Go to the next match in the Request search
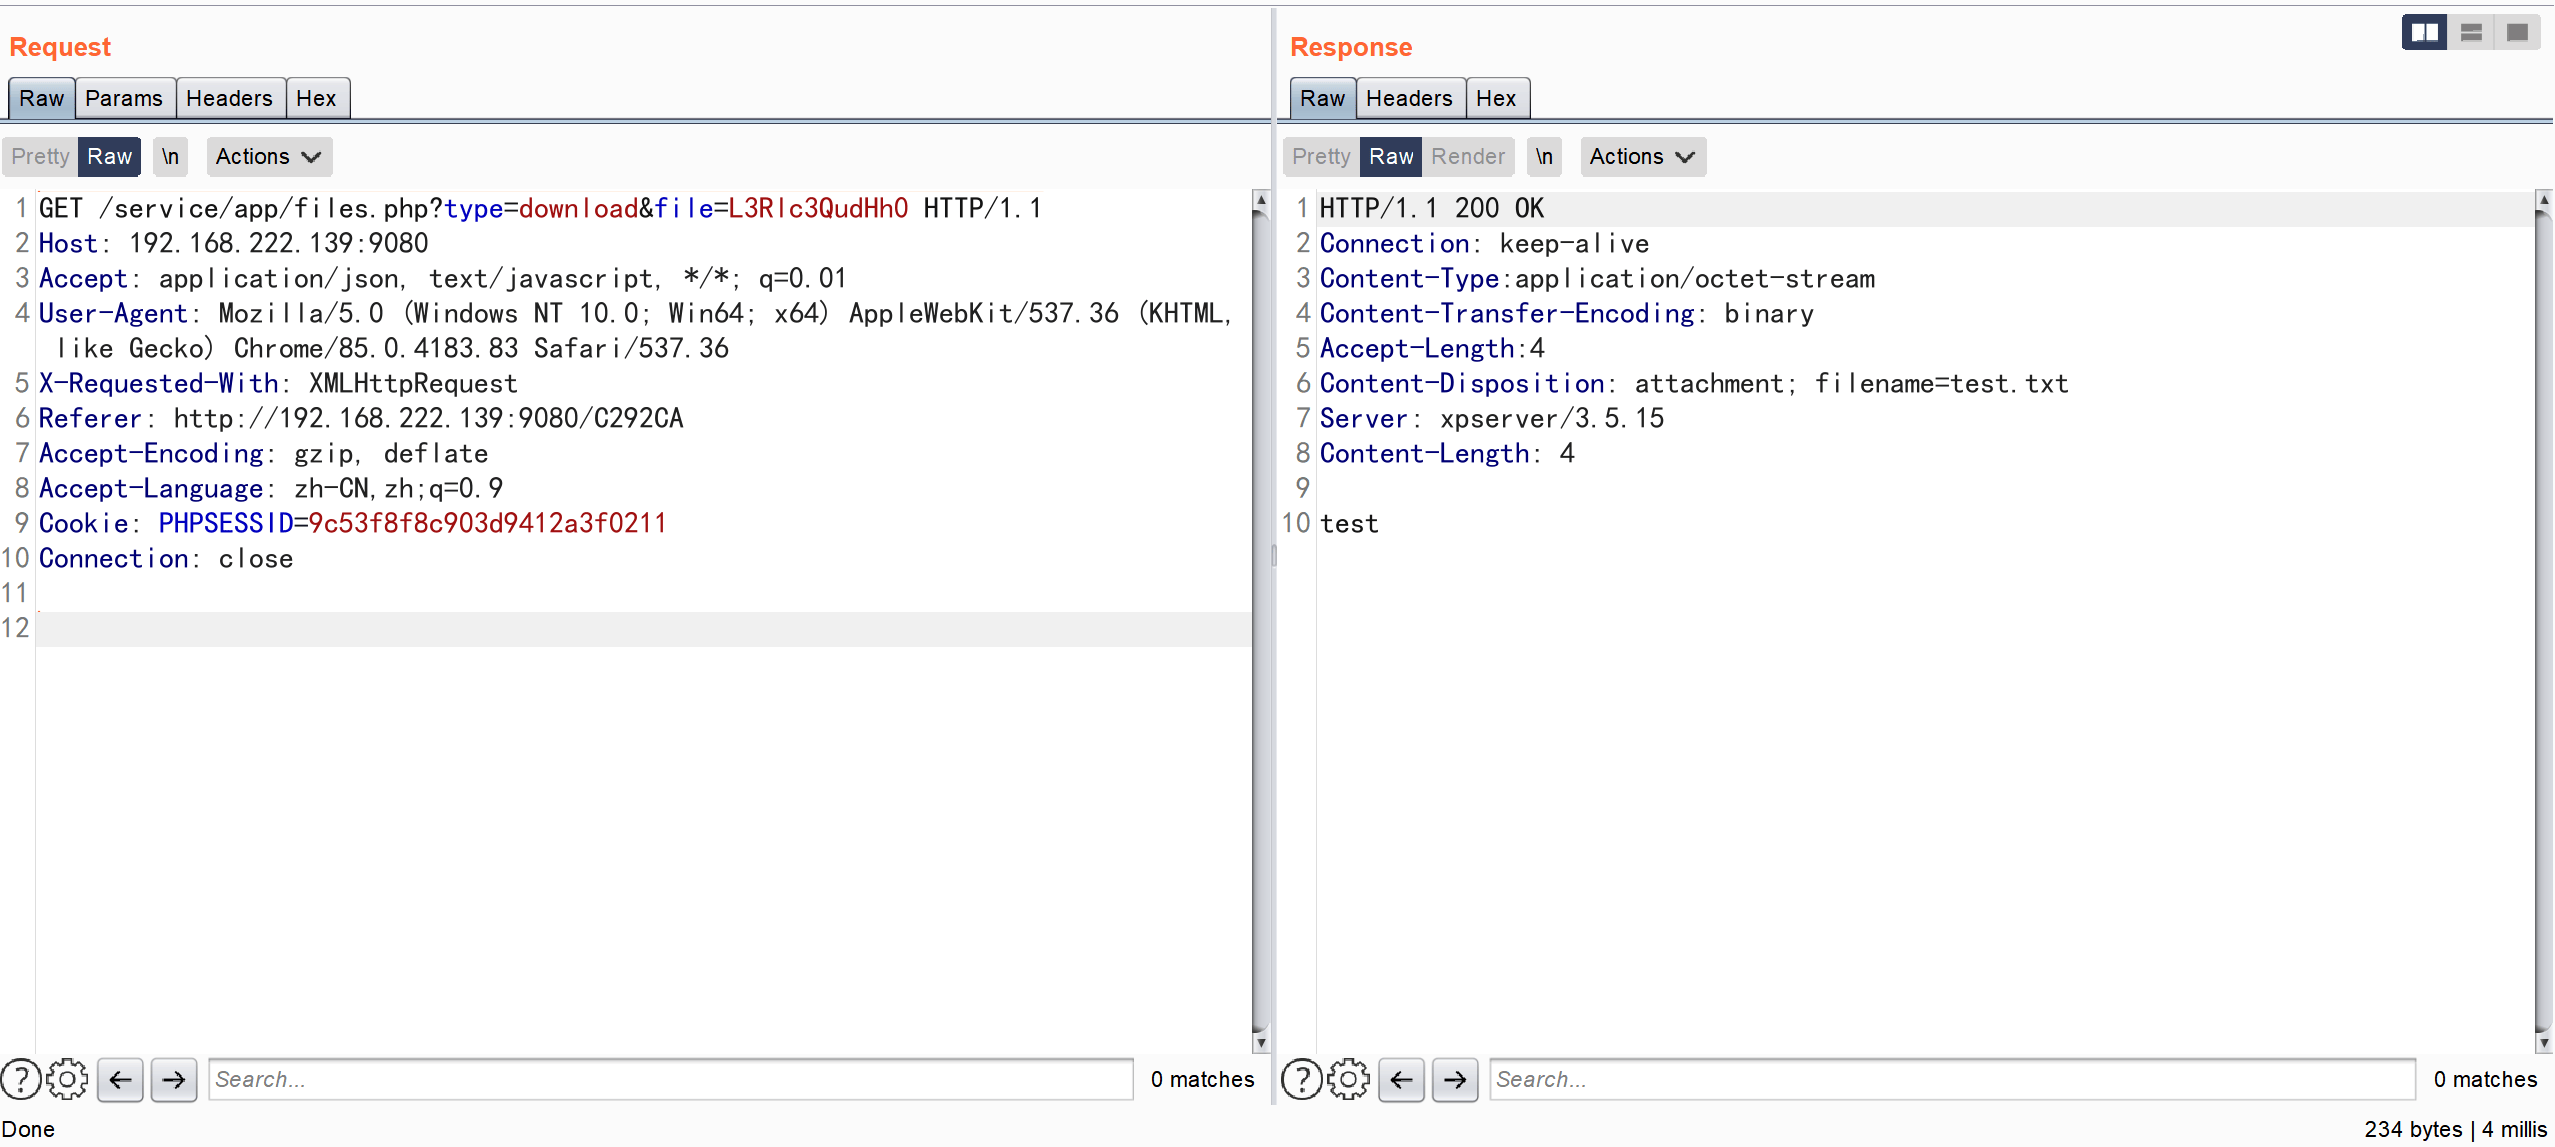 (174, 1079)
